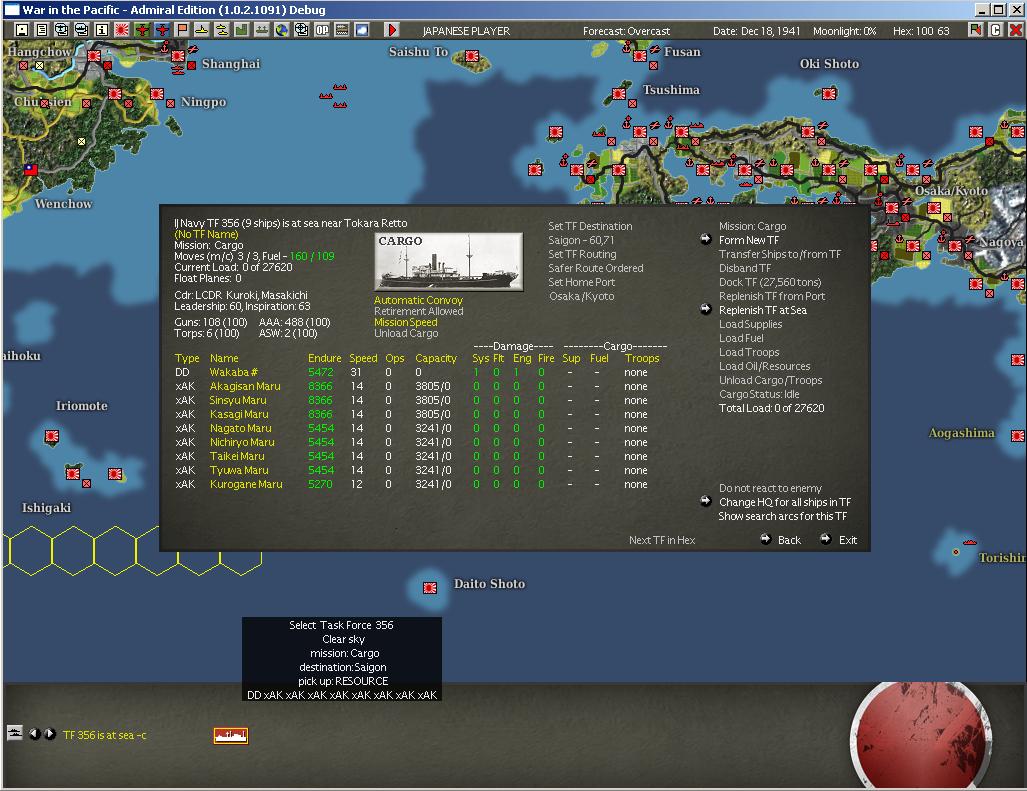Click the grey ship silhouette toolbar icon
1027x791 pixels.
(x=262, y=30)
